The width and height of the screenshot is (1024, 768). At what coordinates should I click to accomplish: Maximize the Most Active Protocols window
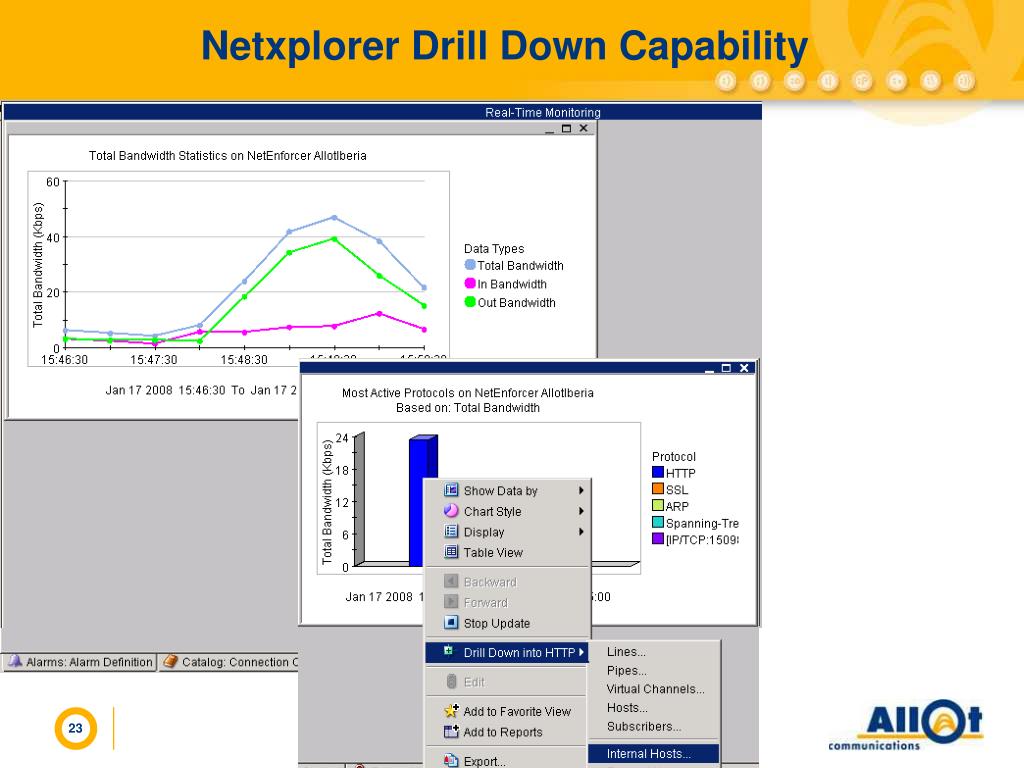726,368
